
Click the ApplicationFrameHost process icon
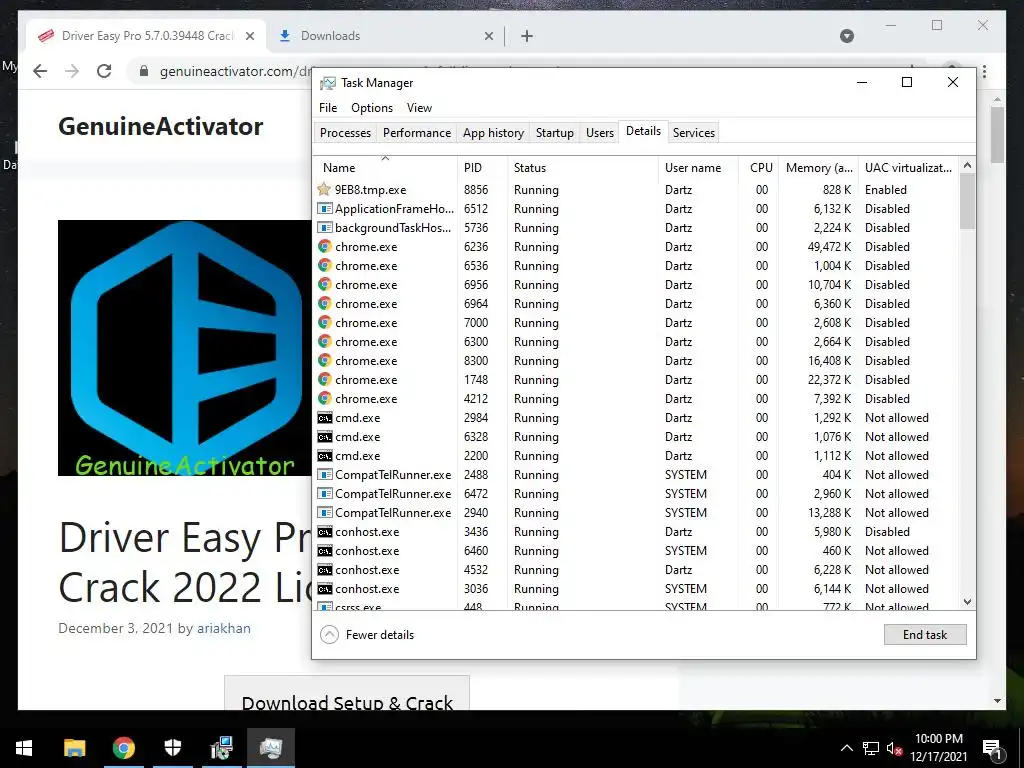pos(324,208)
